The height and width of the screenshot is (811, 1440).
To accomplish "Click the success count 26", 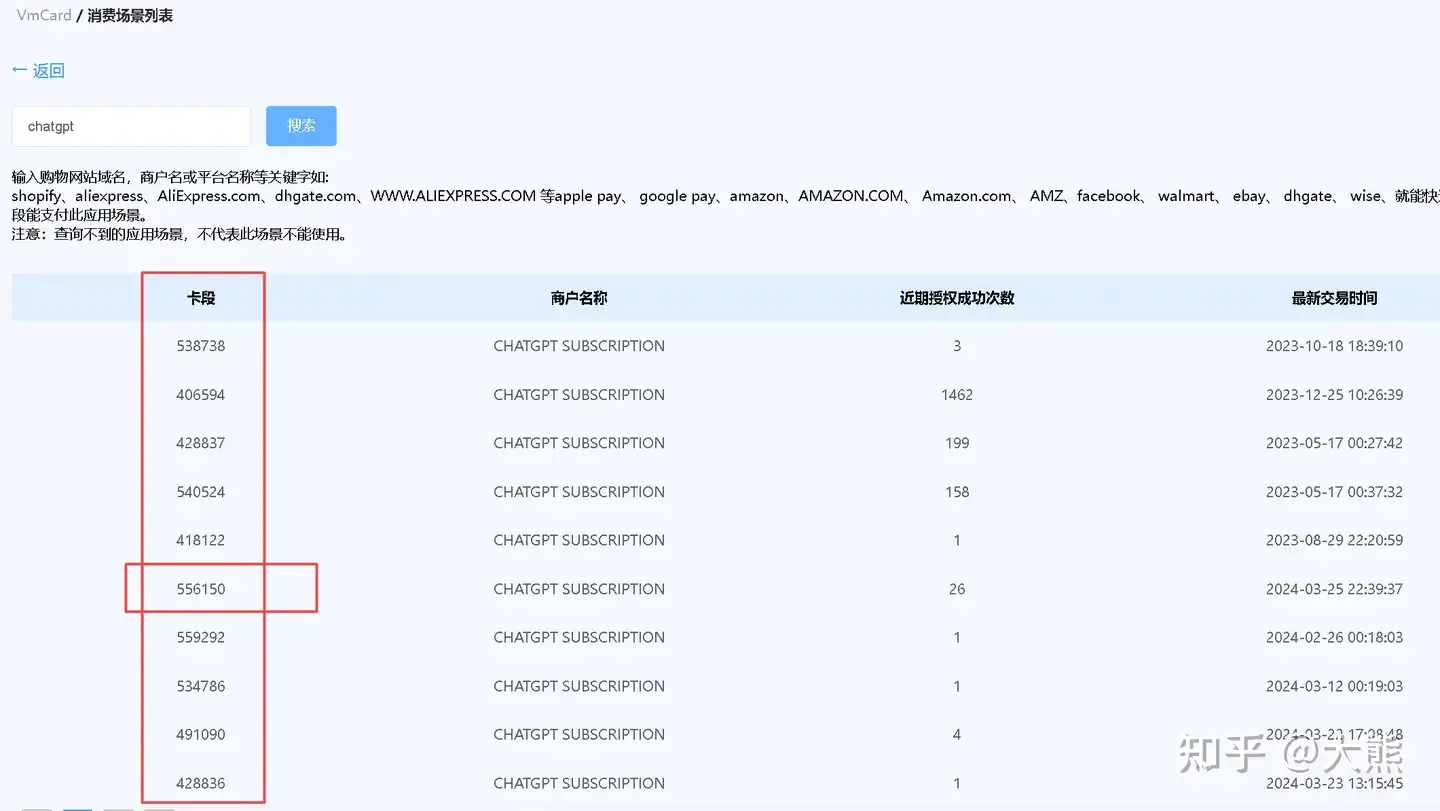I will pos(957,589).
